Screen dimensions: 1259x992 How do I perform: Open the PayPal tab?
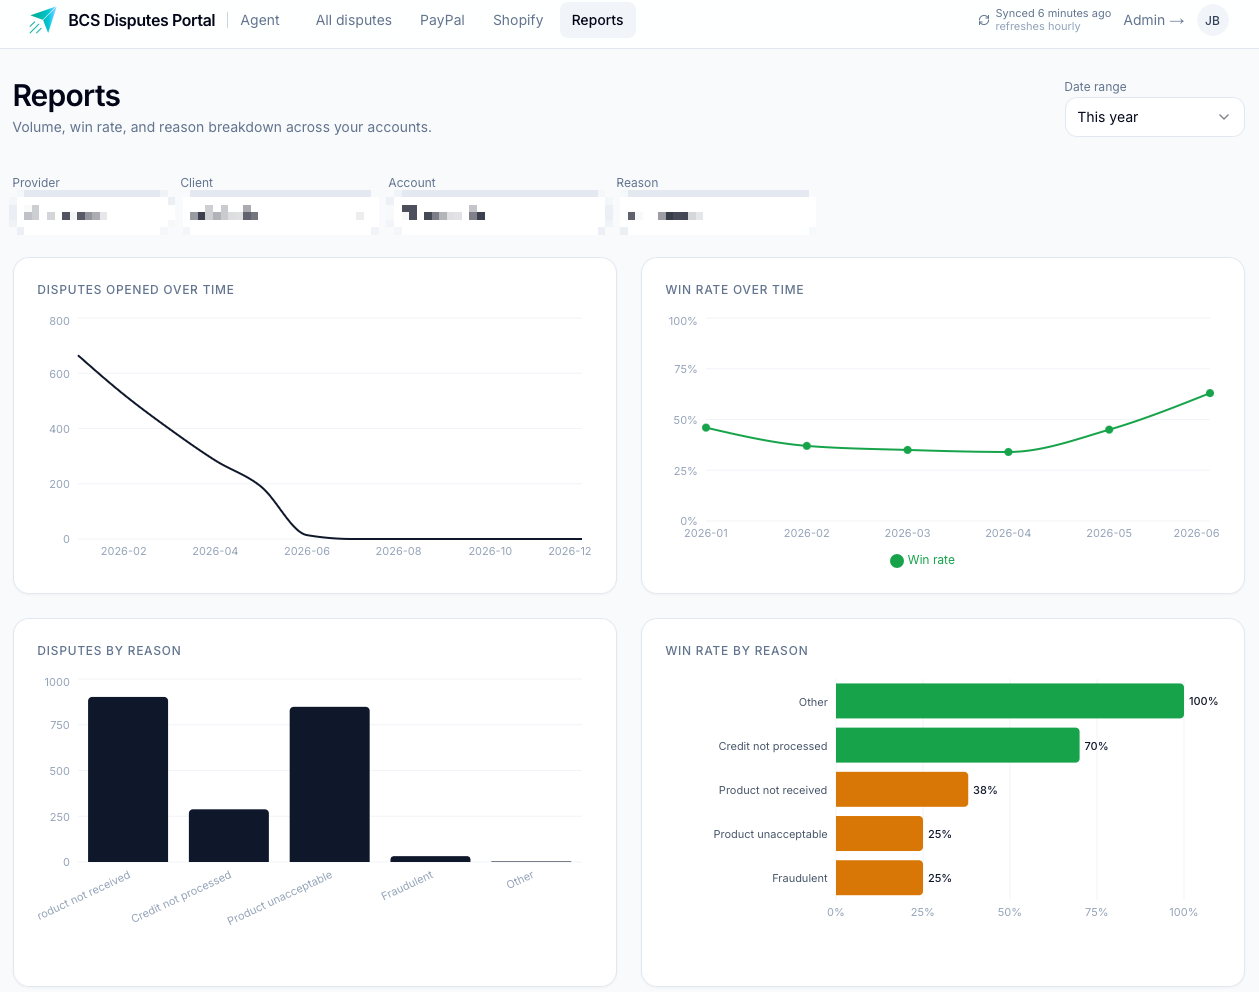442,20
